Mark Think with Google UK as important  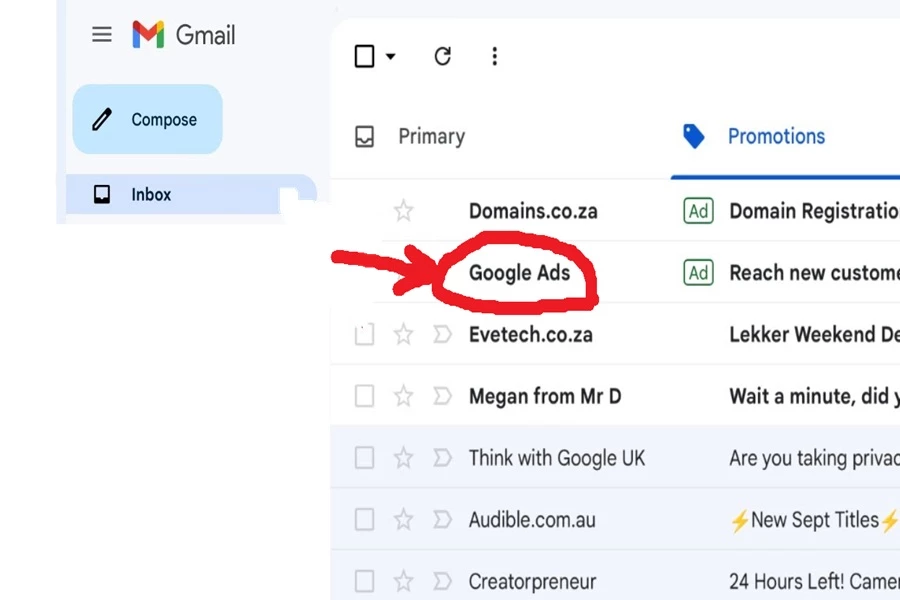click(442, 458)
